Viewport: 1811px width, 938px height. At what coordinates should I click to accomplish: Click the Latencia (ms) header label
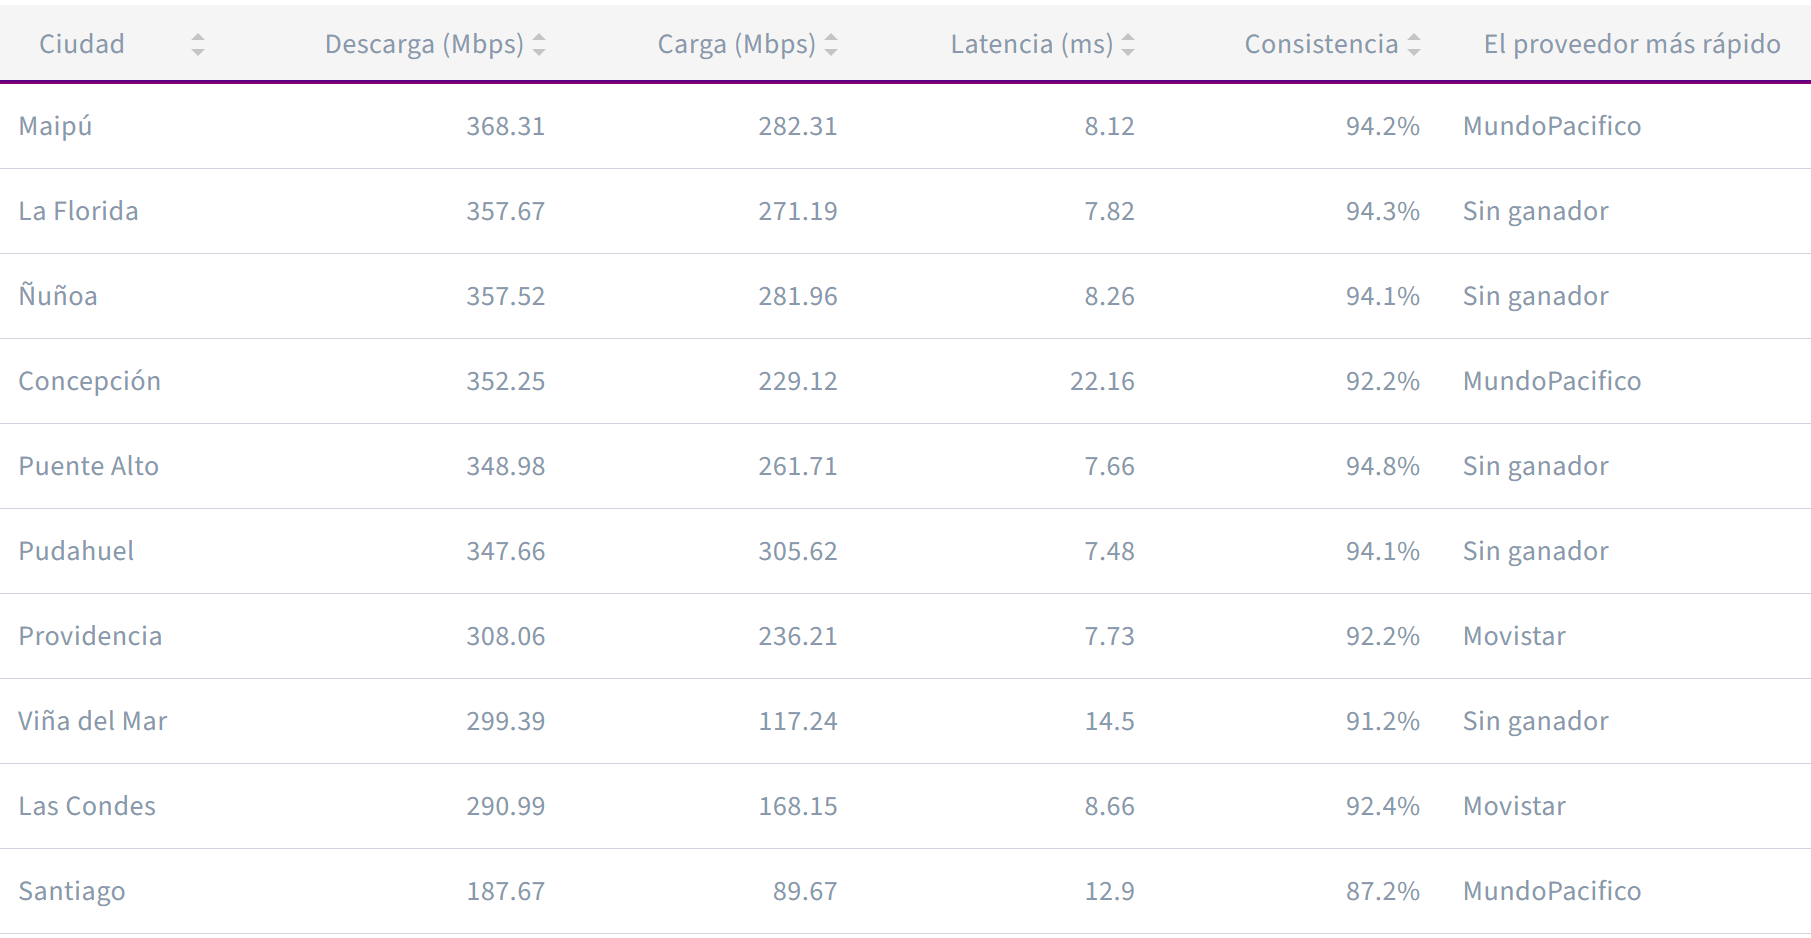[x=1031, y=44]
